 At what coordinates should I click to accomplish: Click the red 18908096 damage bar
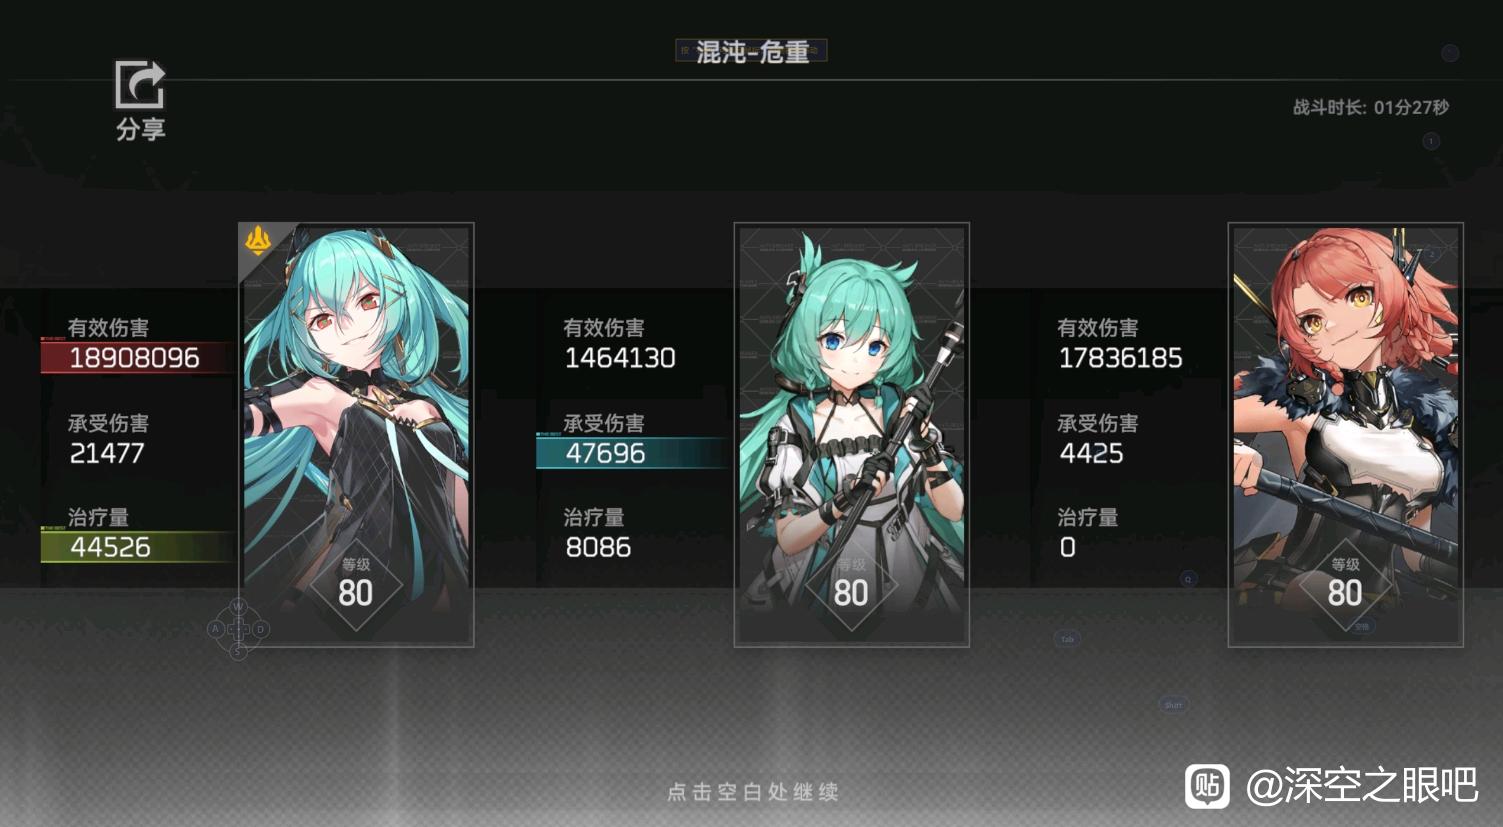[x=138, y=357]
